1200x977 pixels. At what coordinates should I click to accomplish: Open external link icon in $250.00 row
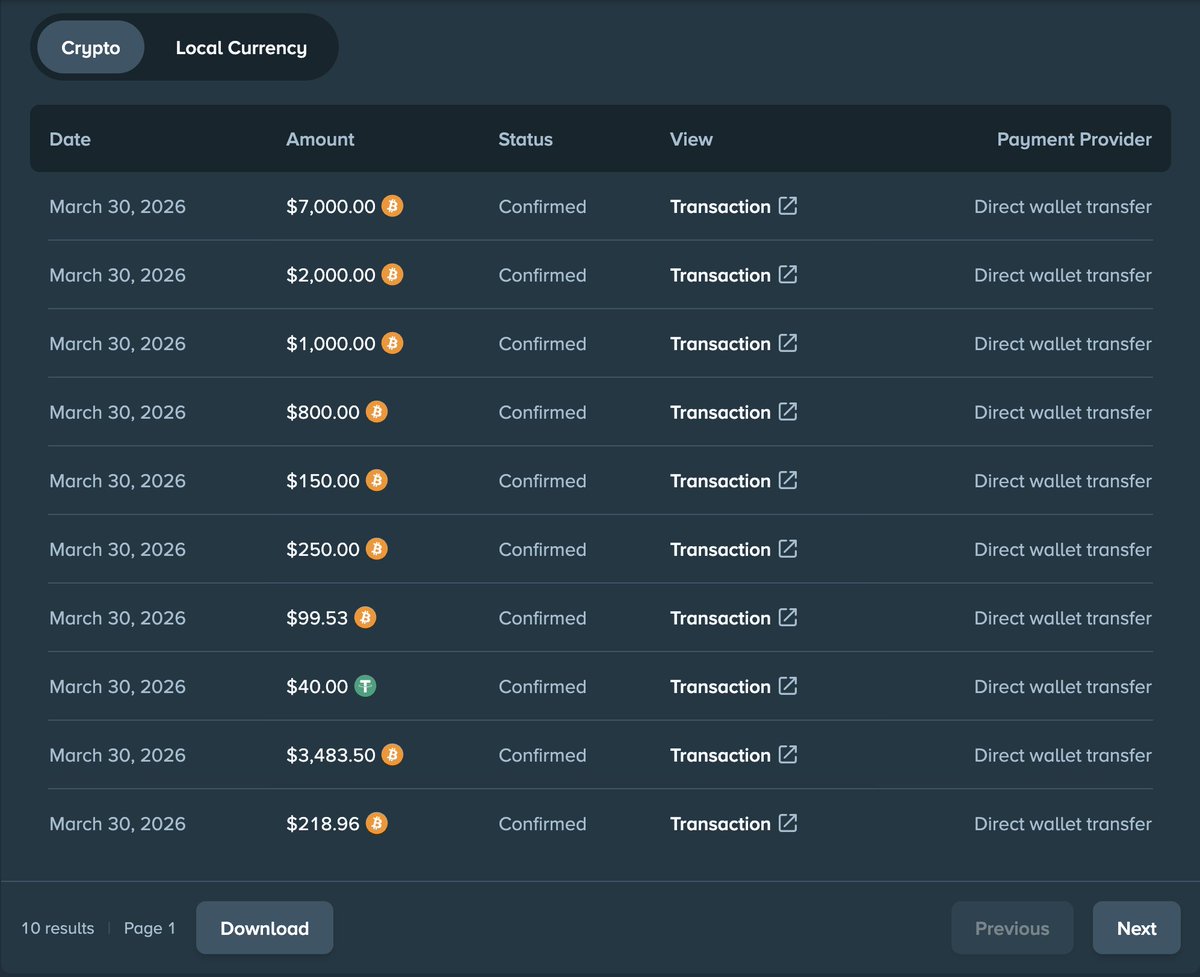(x=788, y=548)
